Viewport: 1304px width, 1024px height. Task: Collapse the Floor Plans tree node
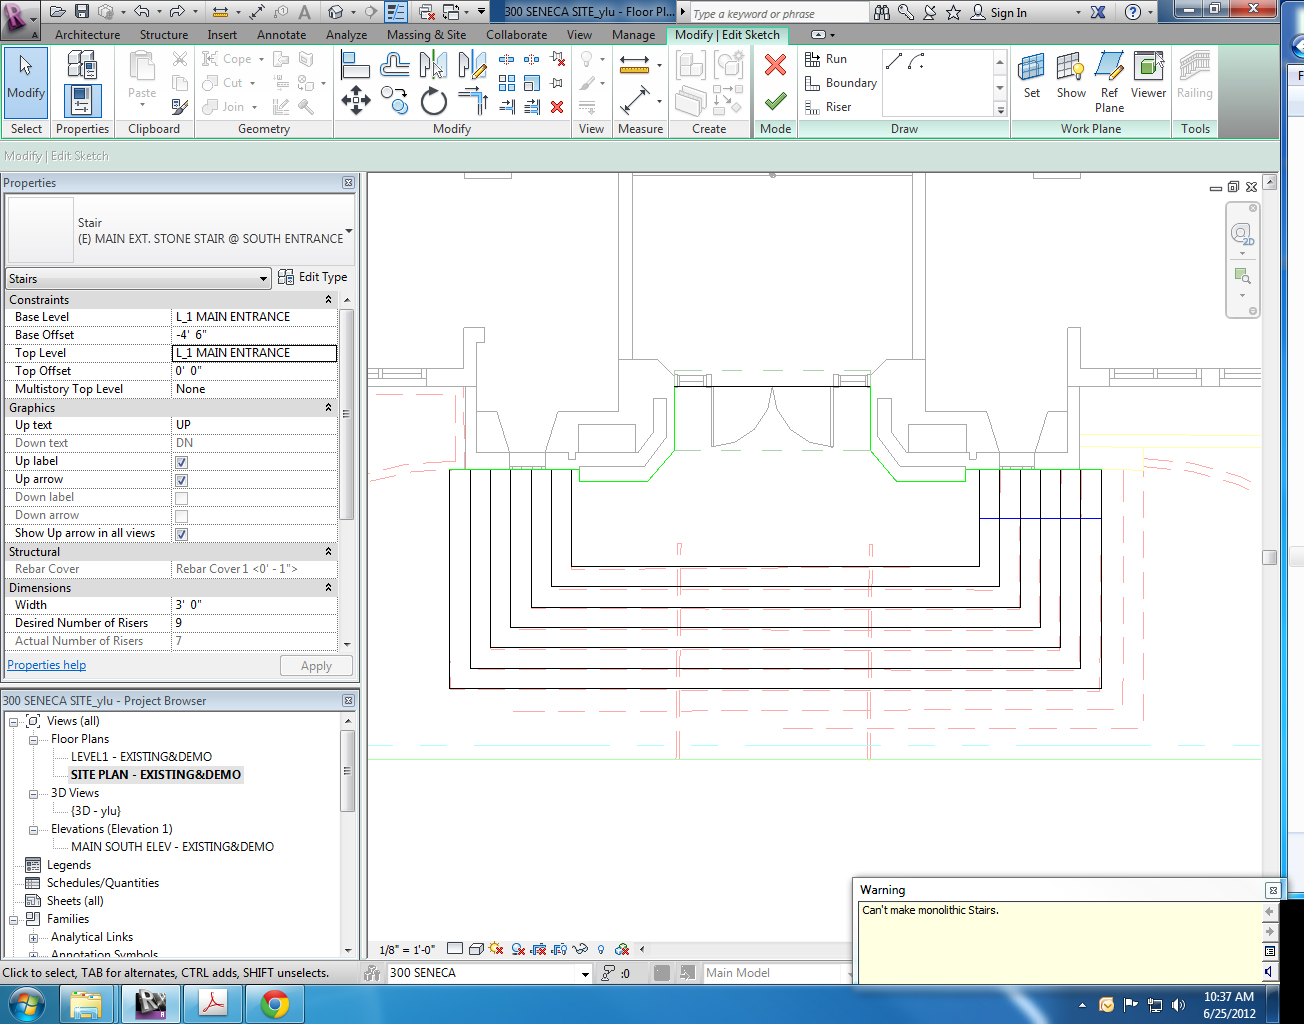[x=33, y=740]
